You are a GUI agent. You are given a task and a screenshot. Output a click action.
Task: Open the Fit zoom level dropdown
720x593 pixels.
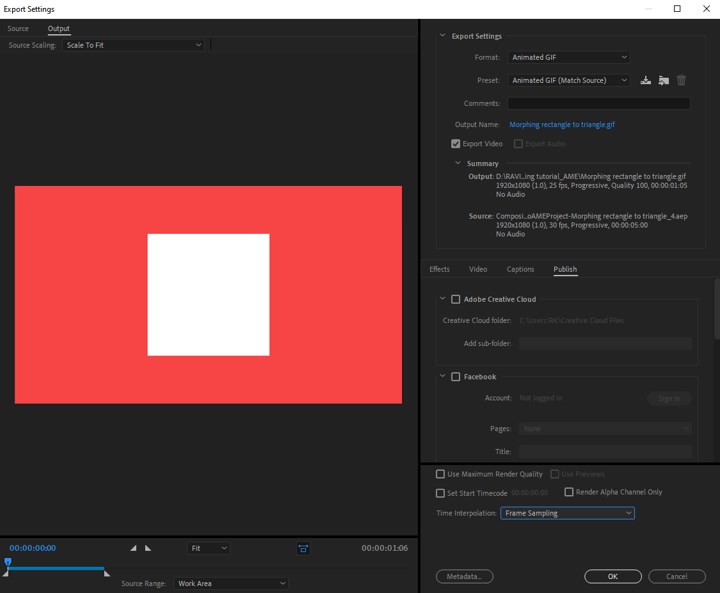pyautogui.click(x=208, y=548)
